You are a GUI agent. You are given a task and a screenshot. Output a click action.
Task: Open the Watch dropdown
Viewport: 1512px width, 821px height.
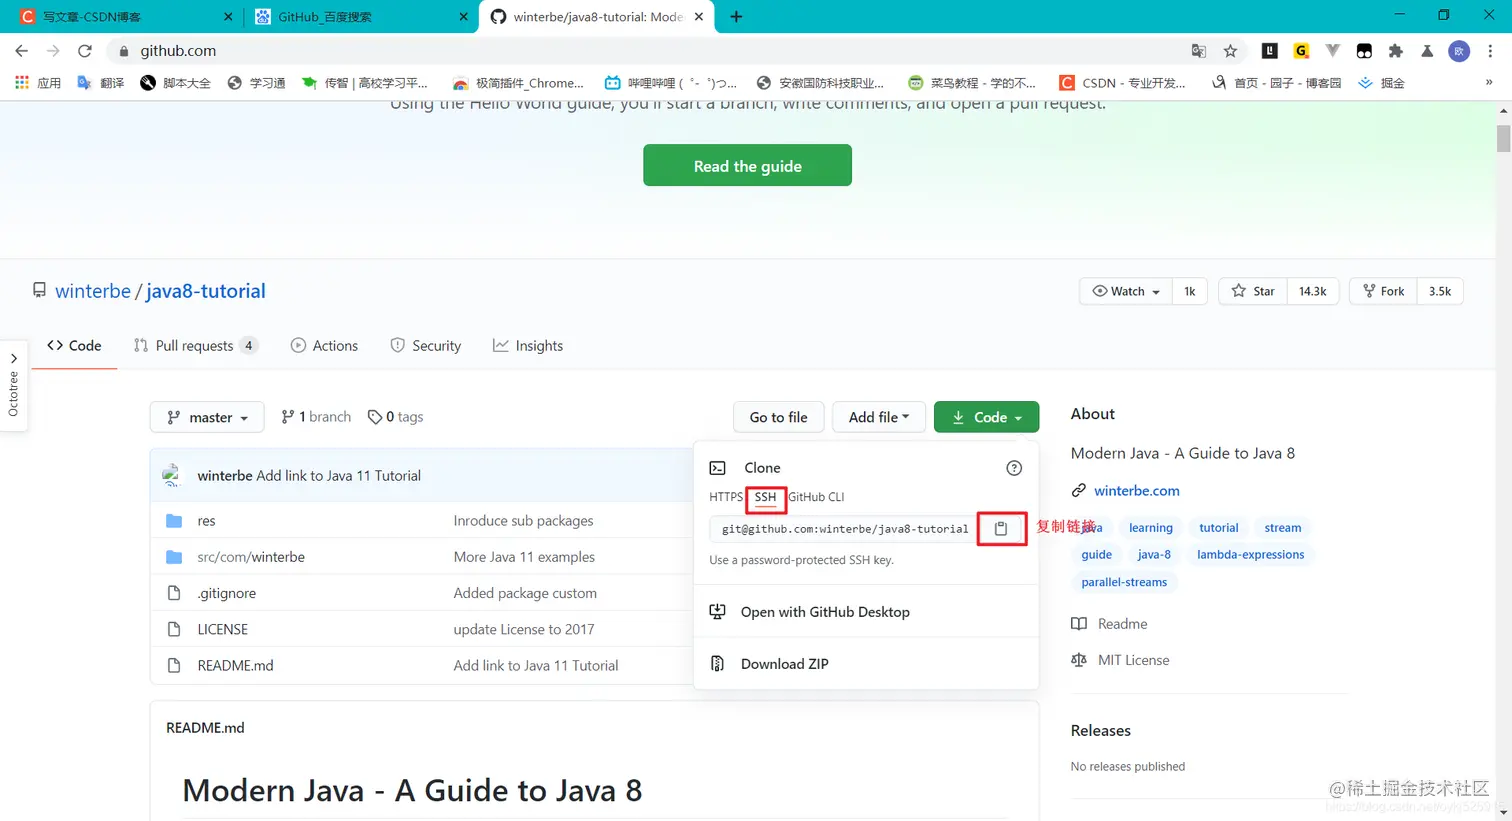[x=1126, y=291]
